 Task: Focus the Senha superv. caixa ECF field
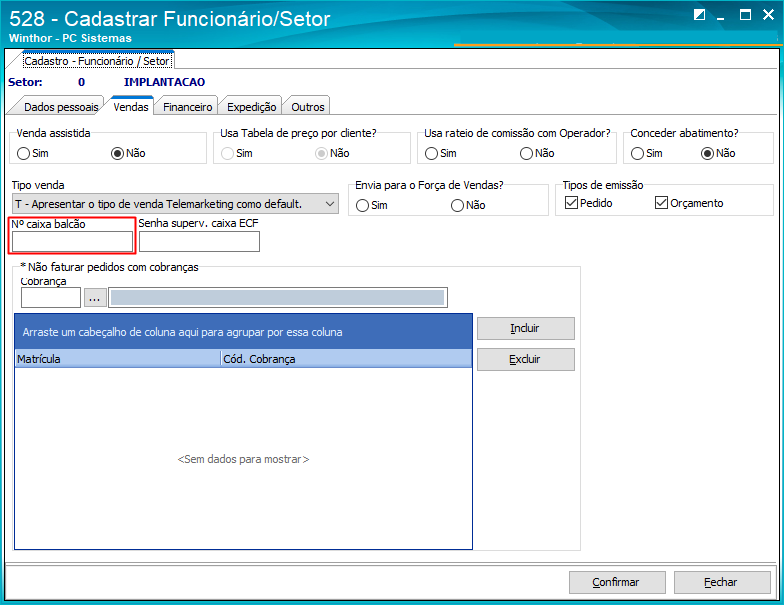coord(200,242)
